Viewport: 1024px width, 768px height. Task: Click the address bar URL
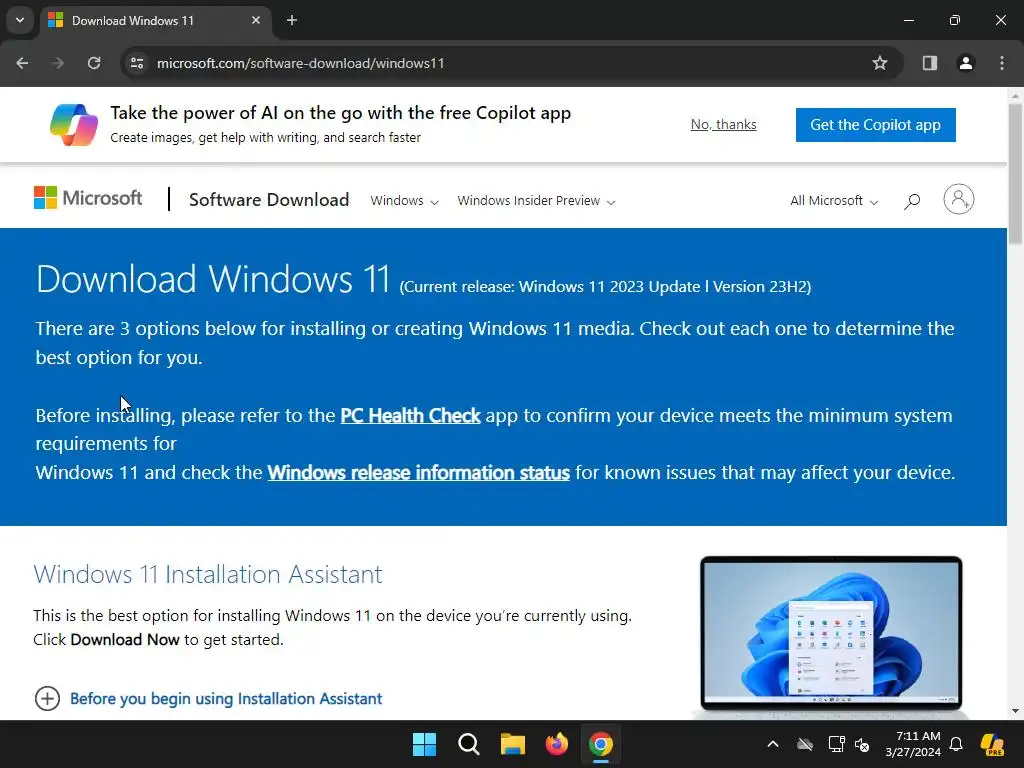[x=300, y=63]
